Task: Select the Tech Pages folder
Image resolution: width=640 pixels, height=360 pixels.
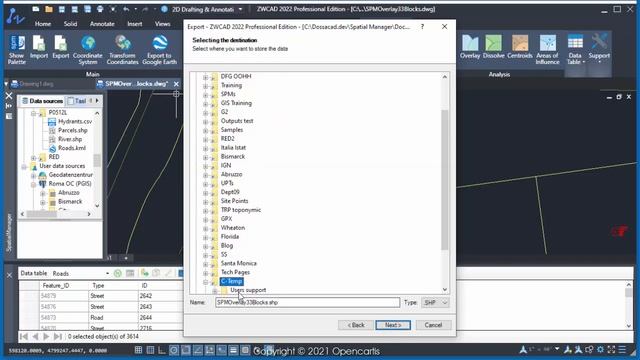Action: tap(235, 272)
